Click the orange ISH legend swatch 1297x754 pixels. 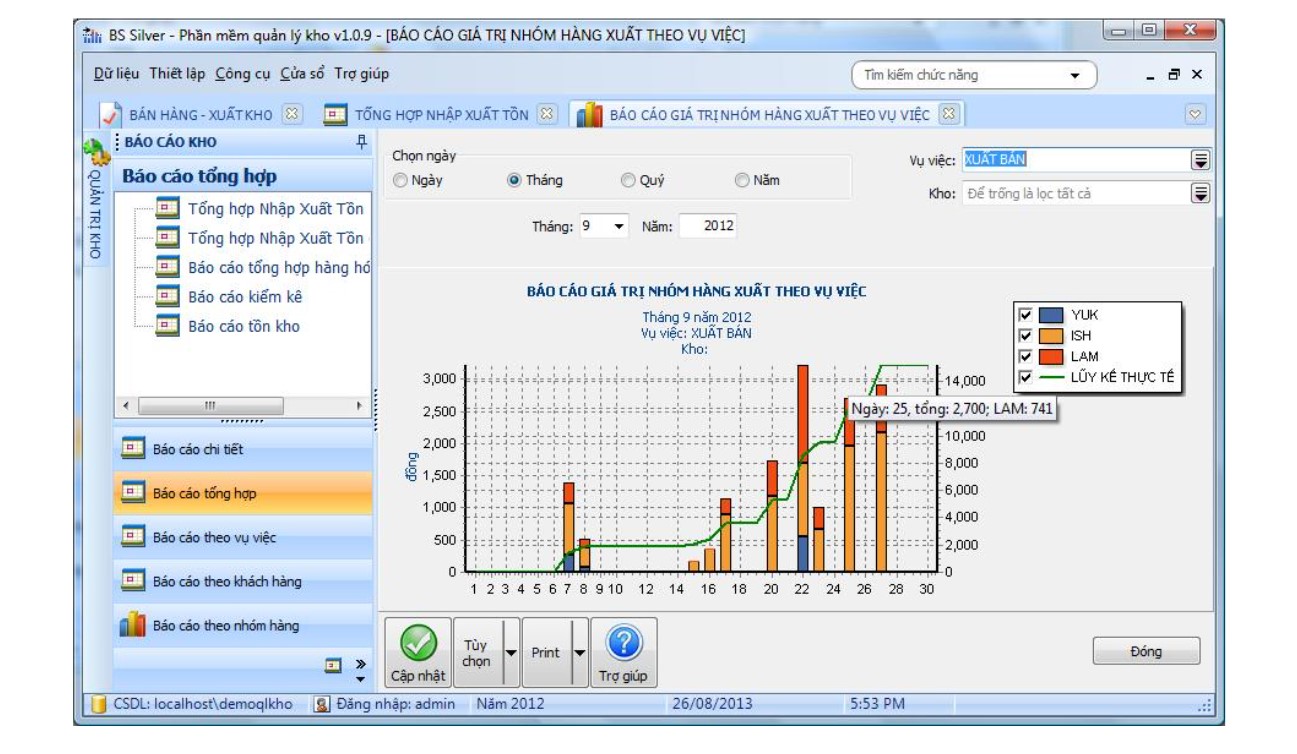point(1051,335)
